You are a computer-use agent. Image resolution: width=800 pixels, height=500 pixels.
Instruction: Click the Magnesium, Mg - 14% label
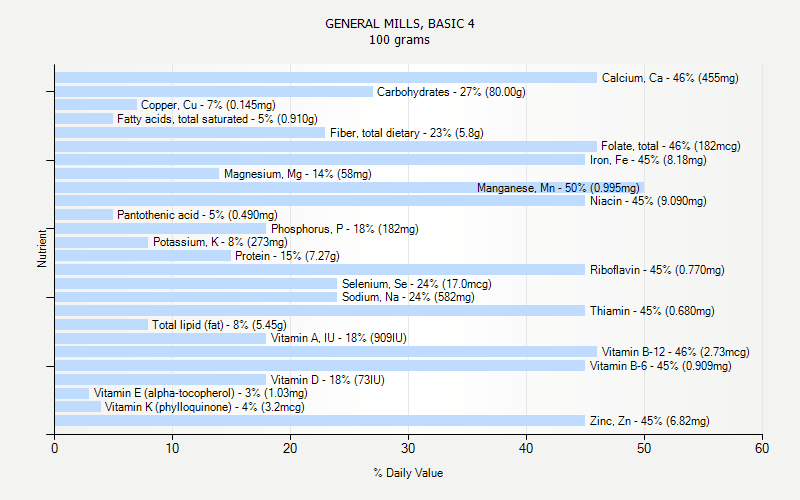click(297, 174)
